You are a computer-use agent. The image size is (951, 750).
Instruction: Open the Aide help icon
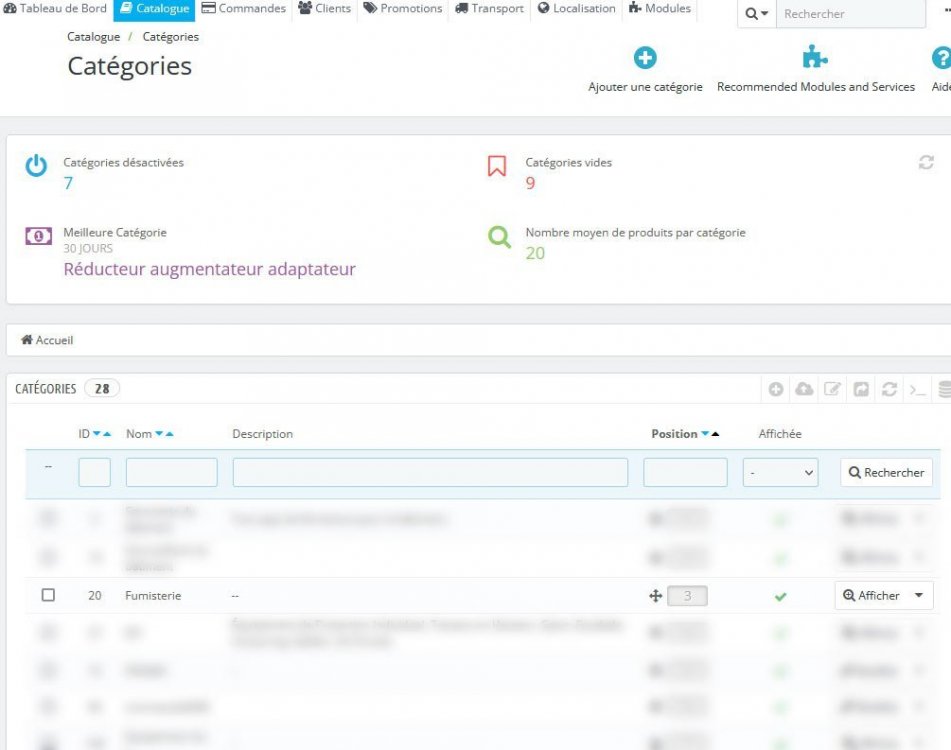click(x=941, y=58)
